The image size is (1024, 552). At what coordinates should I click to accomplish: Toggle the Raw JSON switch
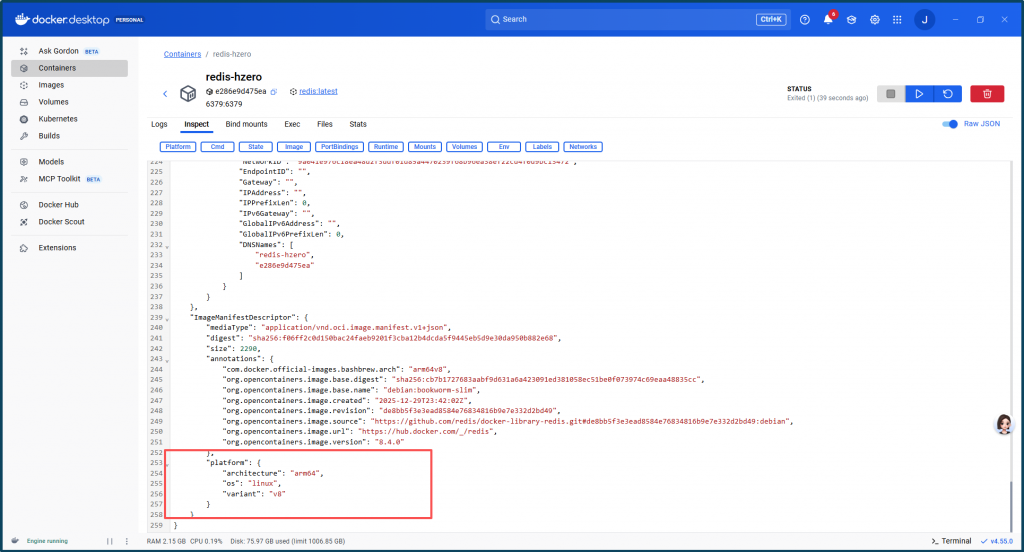pyautogui.click(x=950, y=124)
